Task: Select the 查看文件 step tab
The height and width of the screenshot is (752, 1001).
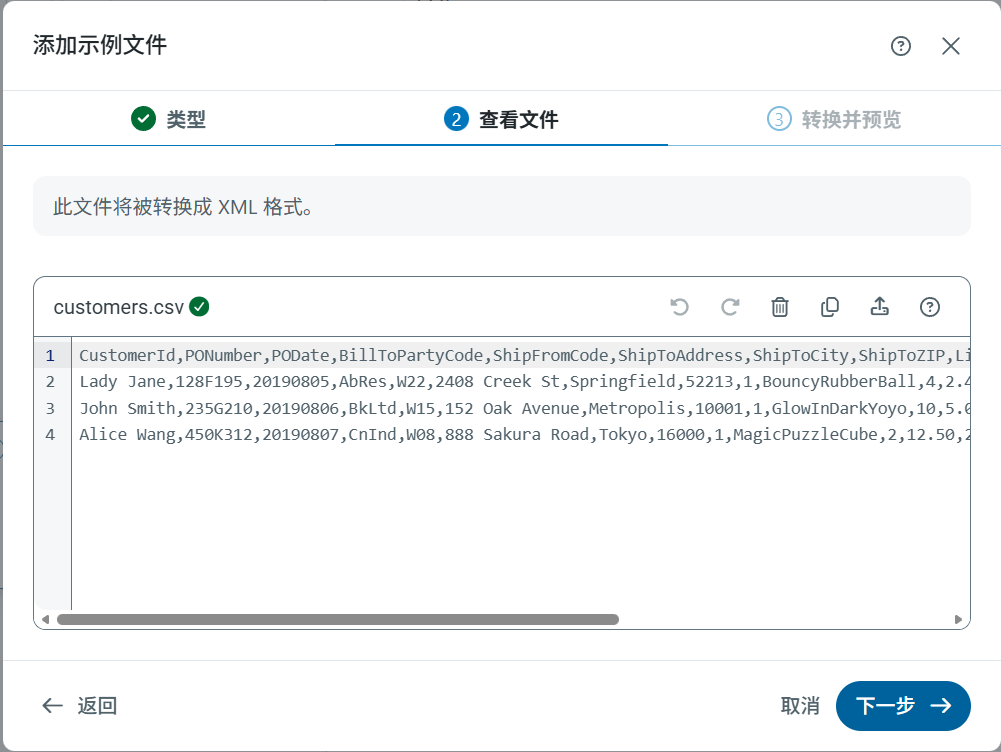Action: point(501,120)
